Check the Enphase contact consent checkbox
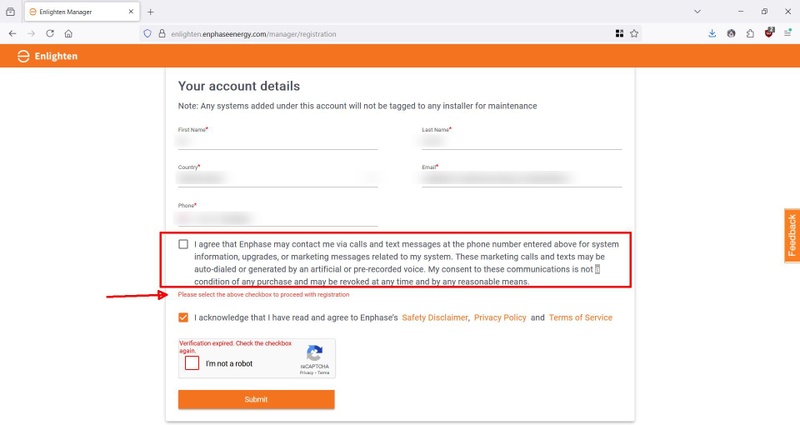The width and height of the screenshot is (800, 425). coord(183,244)
